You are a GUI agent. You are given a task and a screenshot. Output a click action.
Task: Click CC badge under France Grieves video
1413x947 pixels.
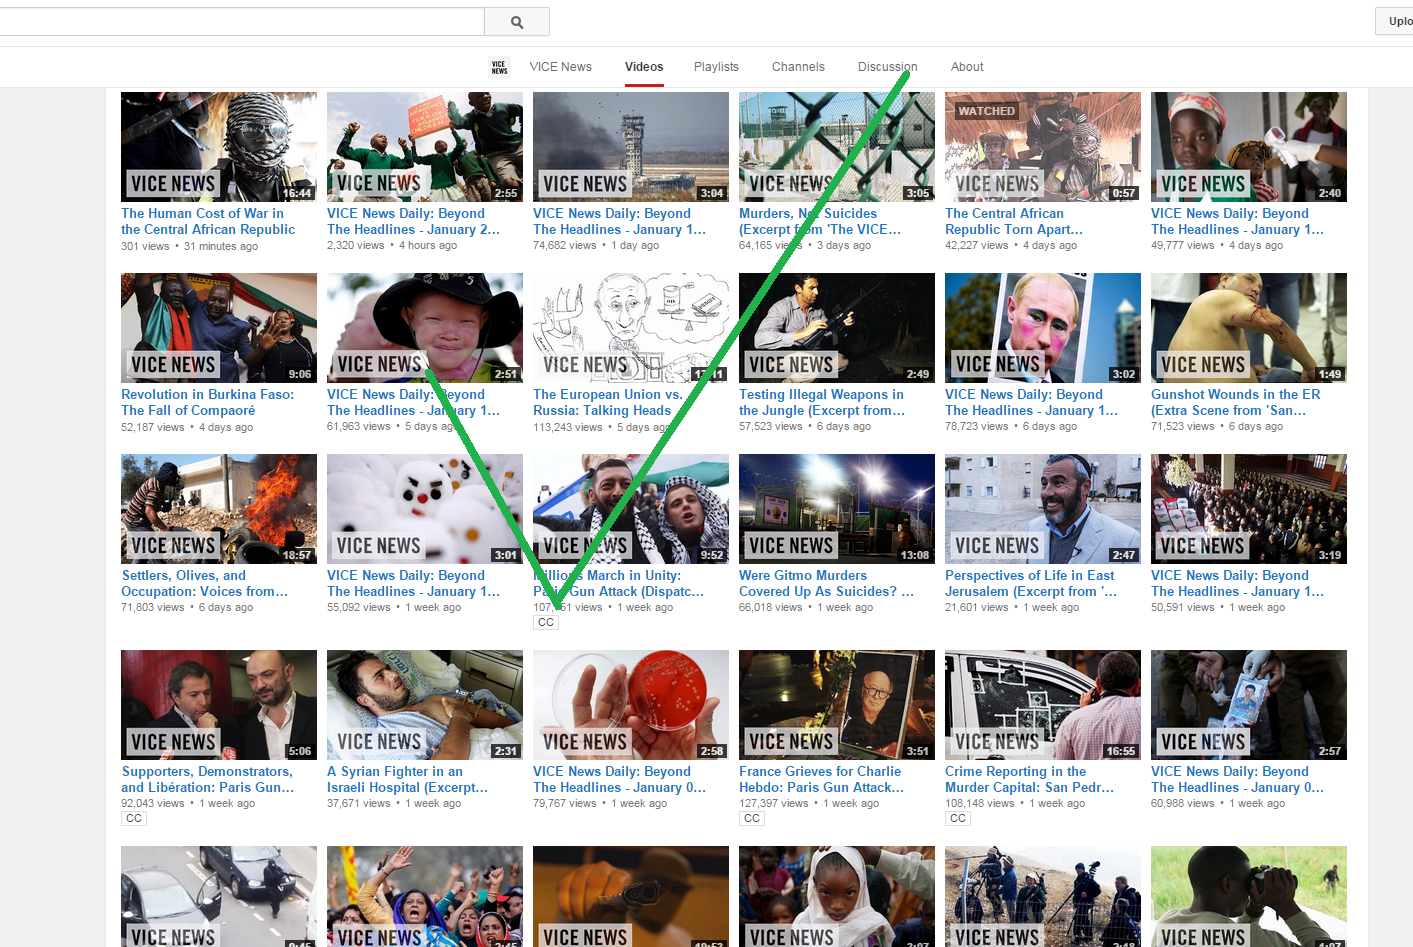point(752,818)
